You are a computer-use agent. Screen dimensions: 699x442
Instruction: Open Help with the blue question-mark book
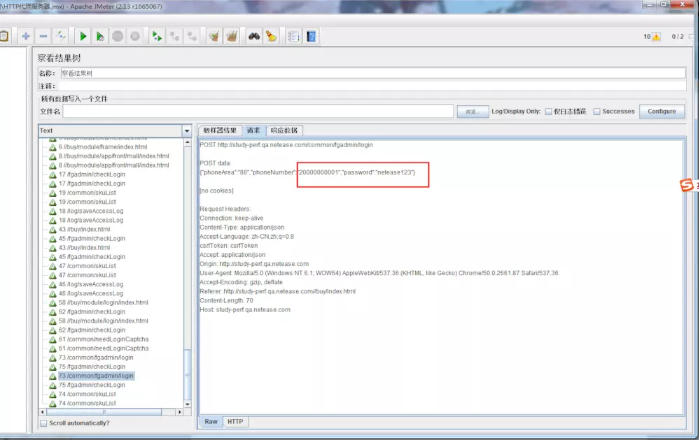(311, 36)
